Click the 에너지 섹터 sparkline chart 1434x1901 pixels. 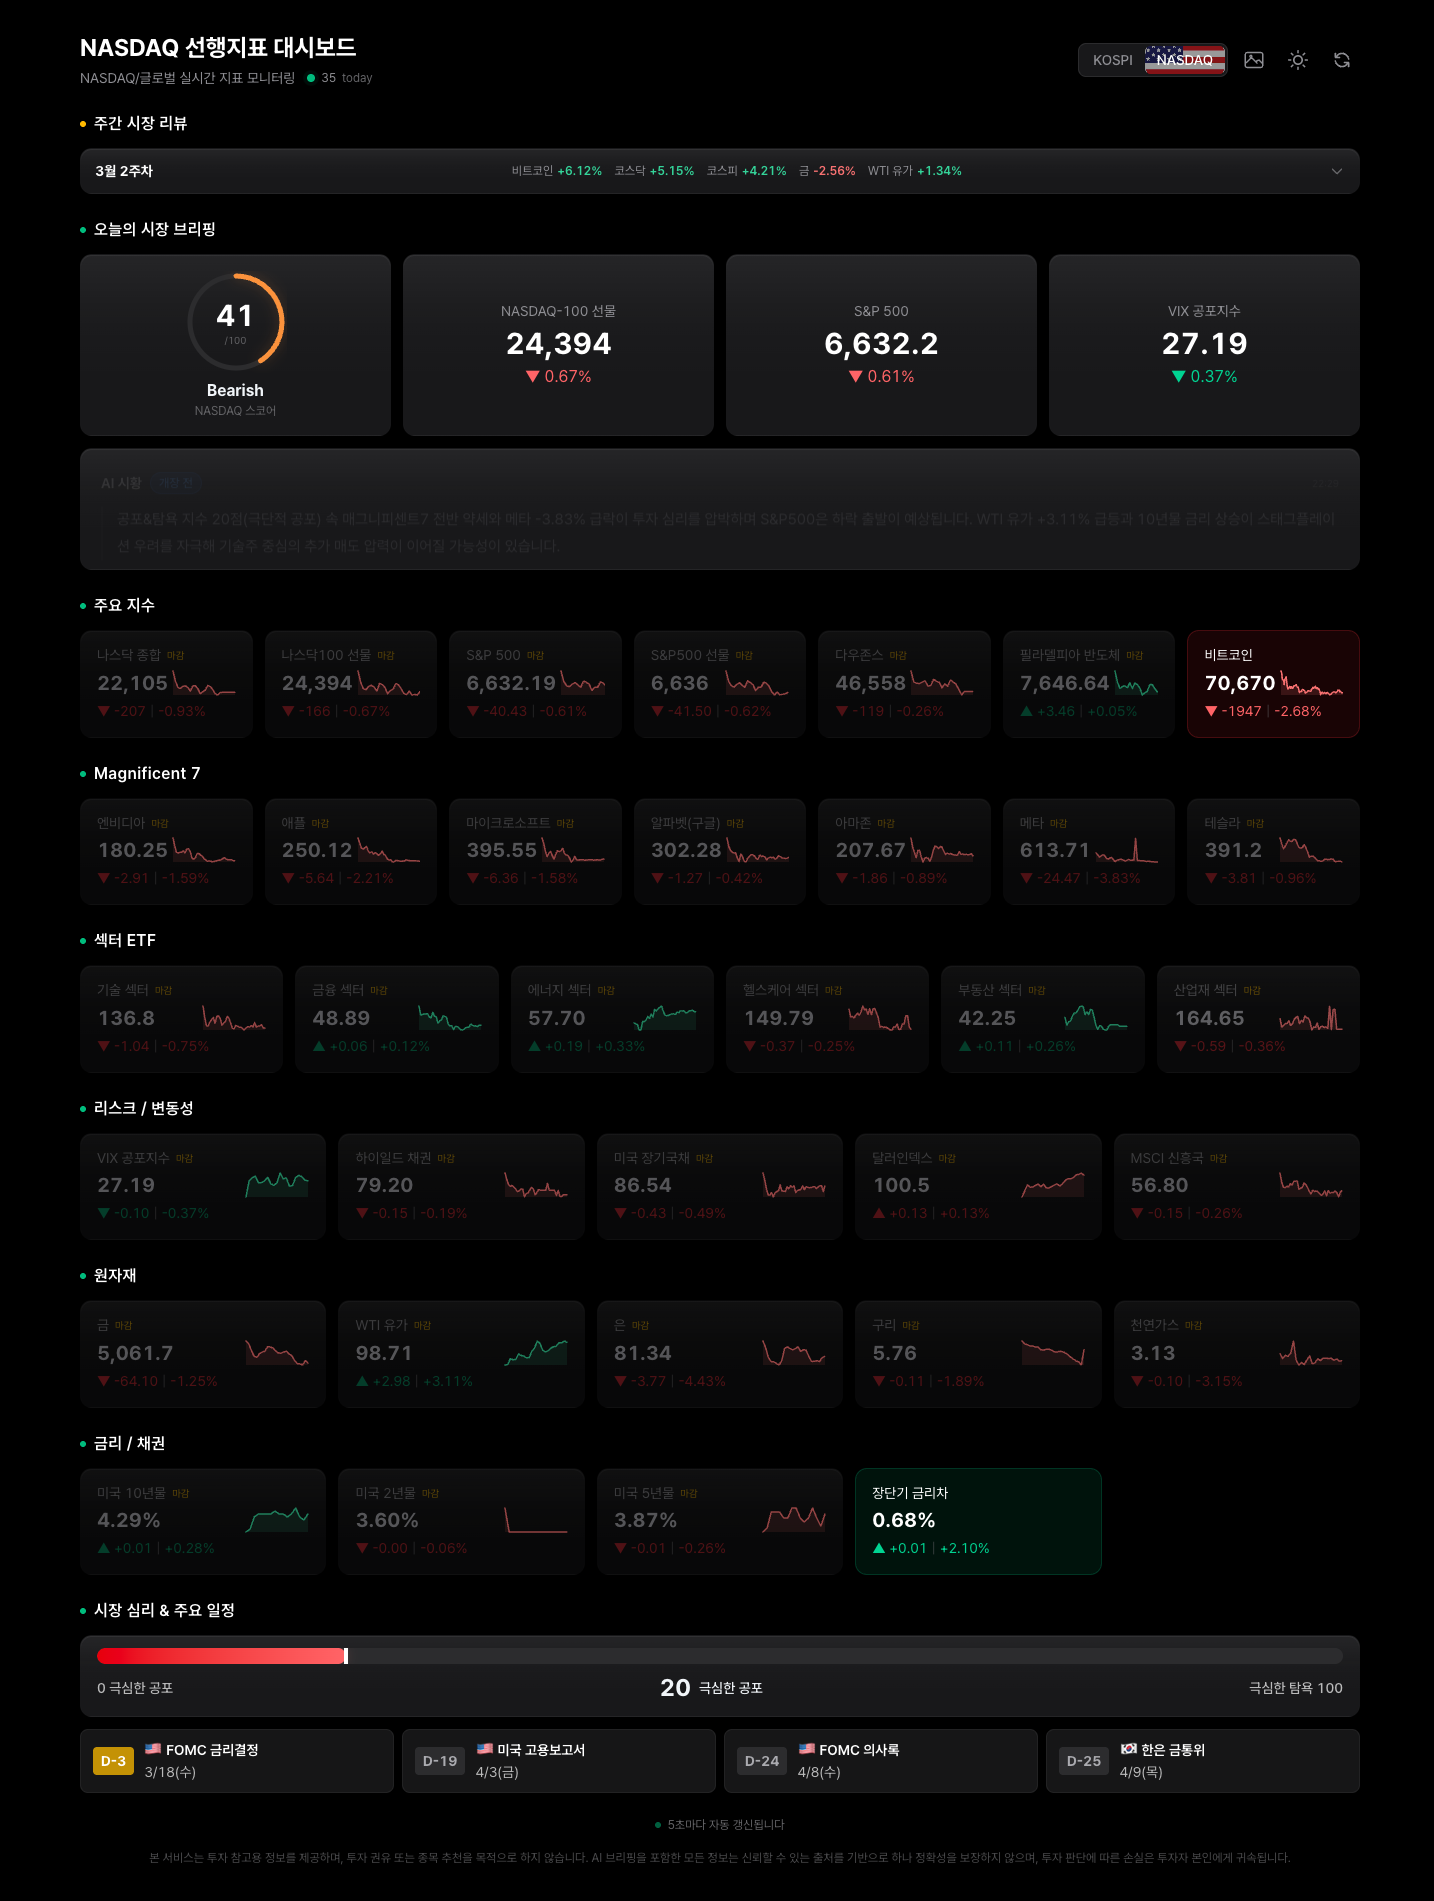click(x=665, y=1018)
